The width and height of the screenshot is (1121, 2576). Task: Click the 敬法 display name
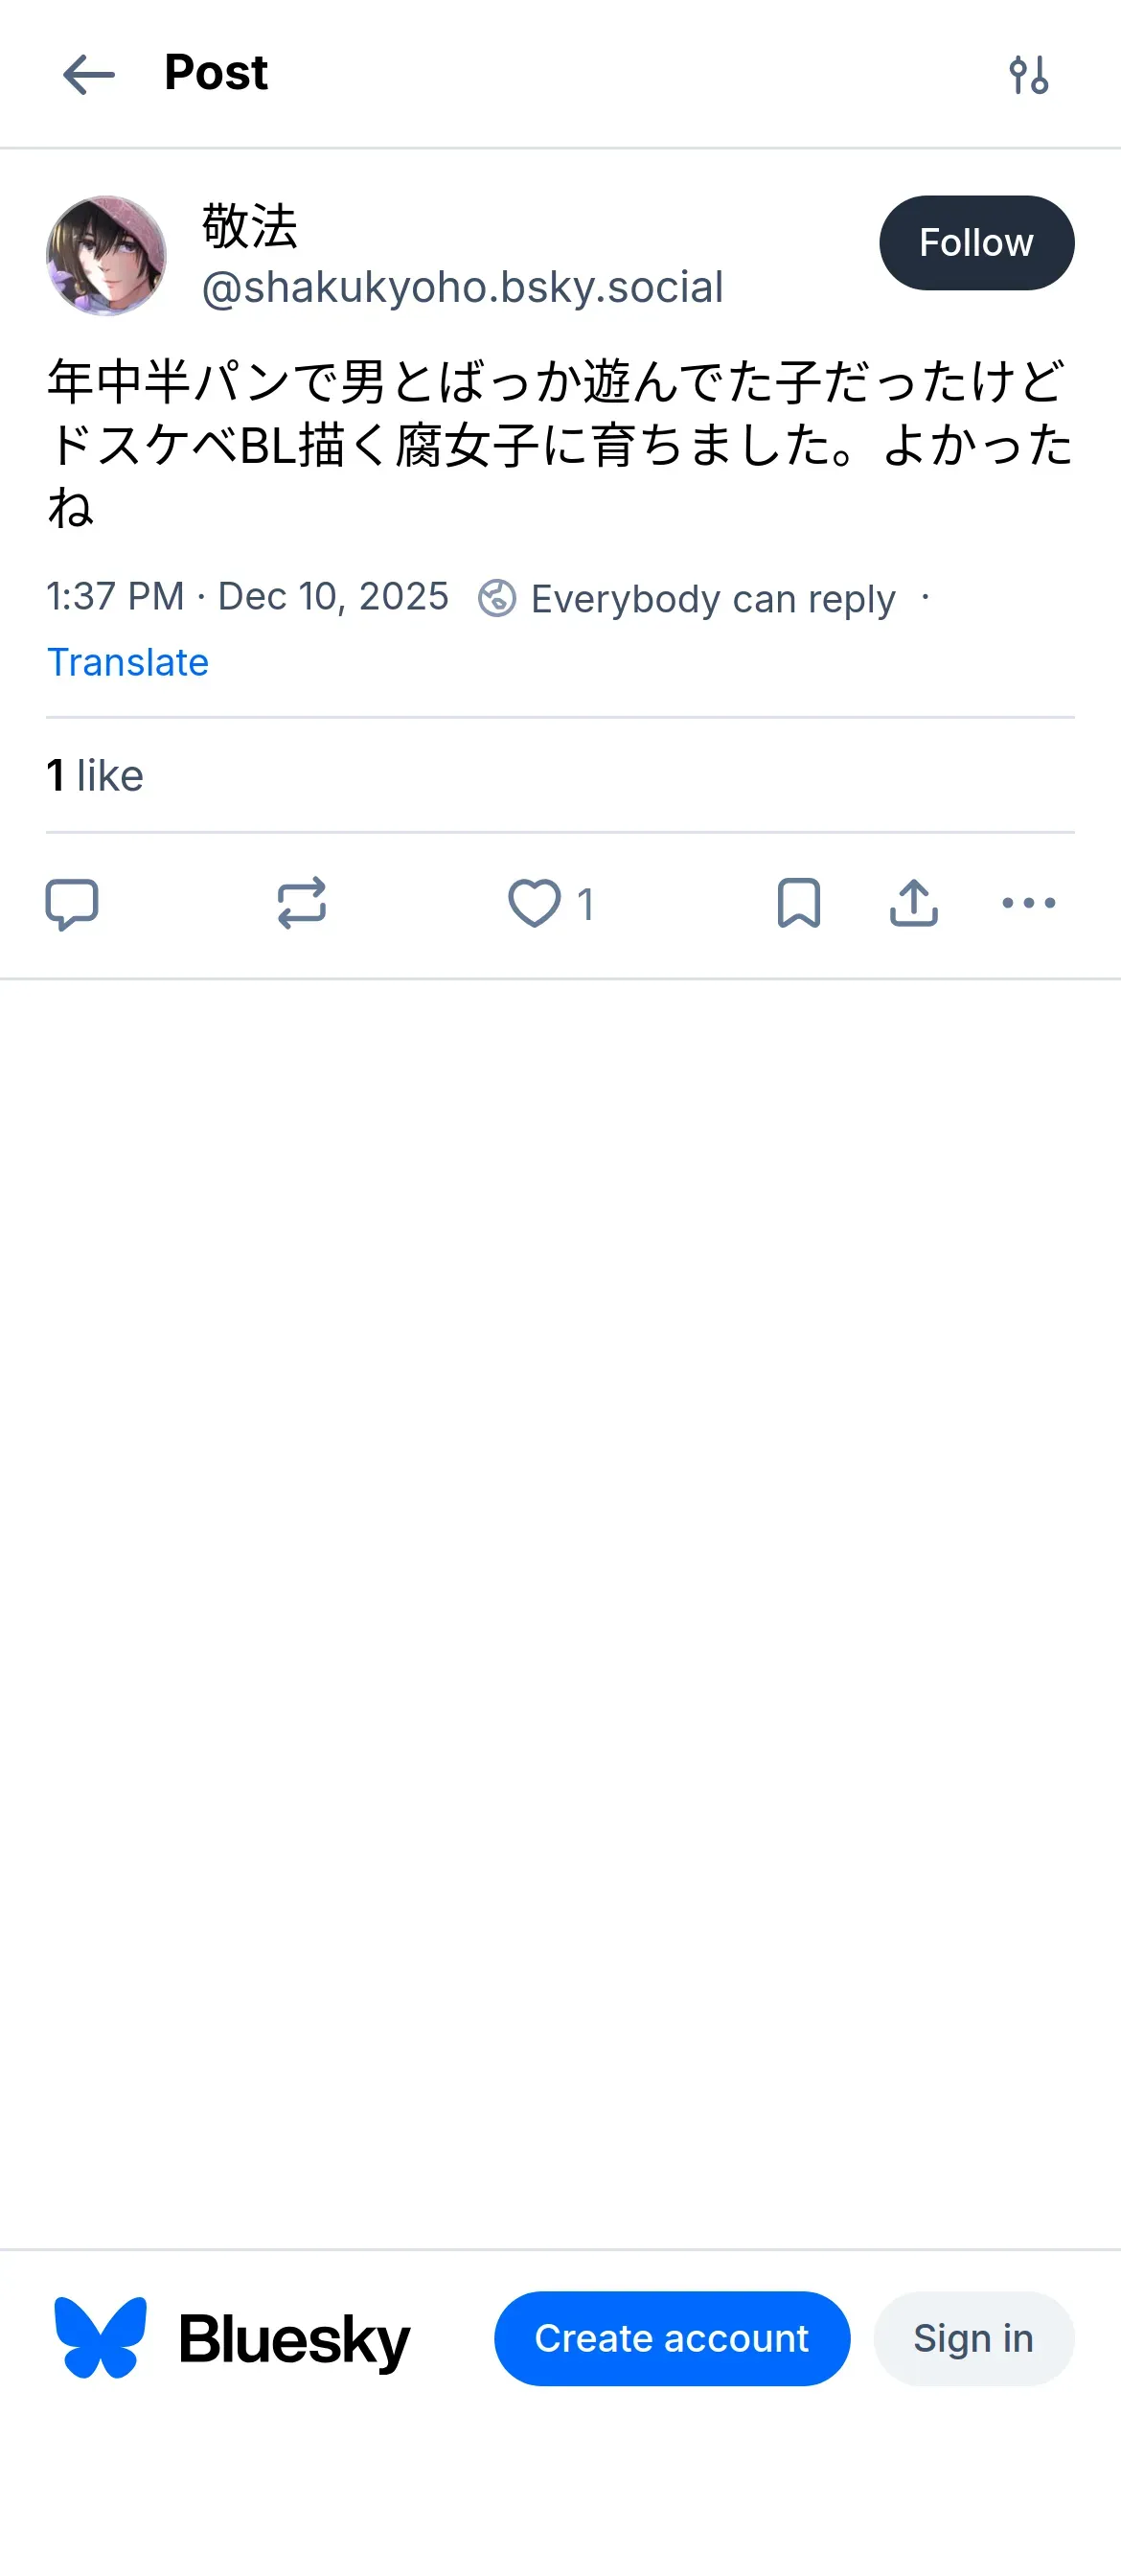250,226
